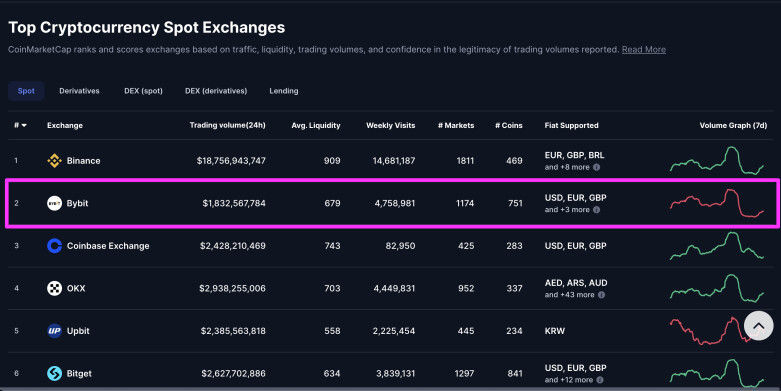Sort by # Coins column header

tap(509, 126)
